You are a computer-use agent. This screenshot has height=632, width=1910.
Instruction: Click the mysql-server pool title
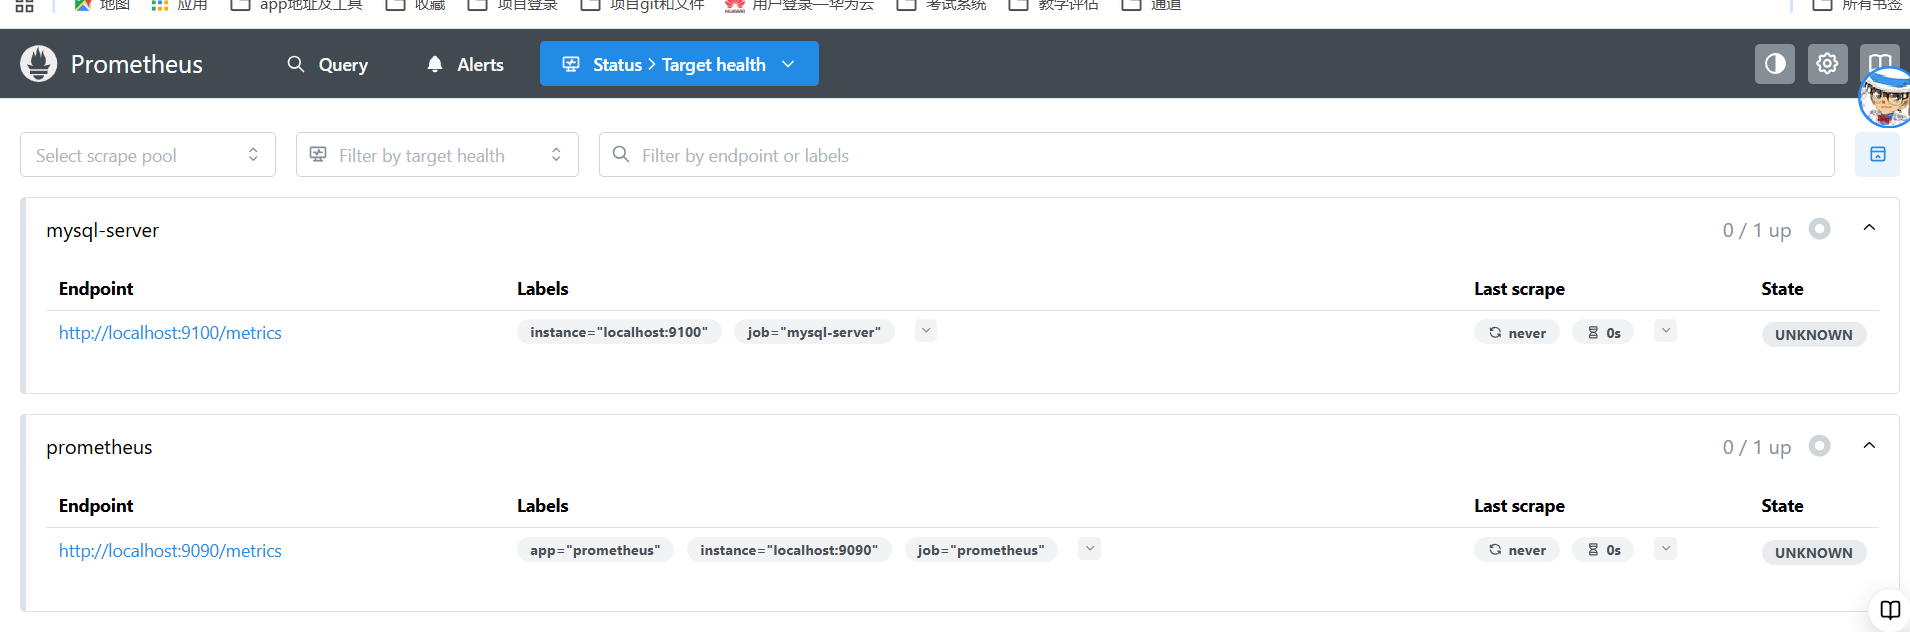(103, 231)
